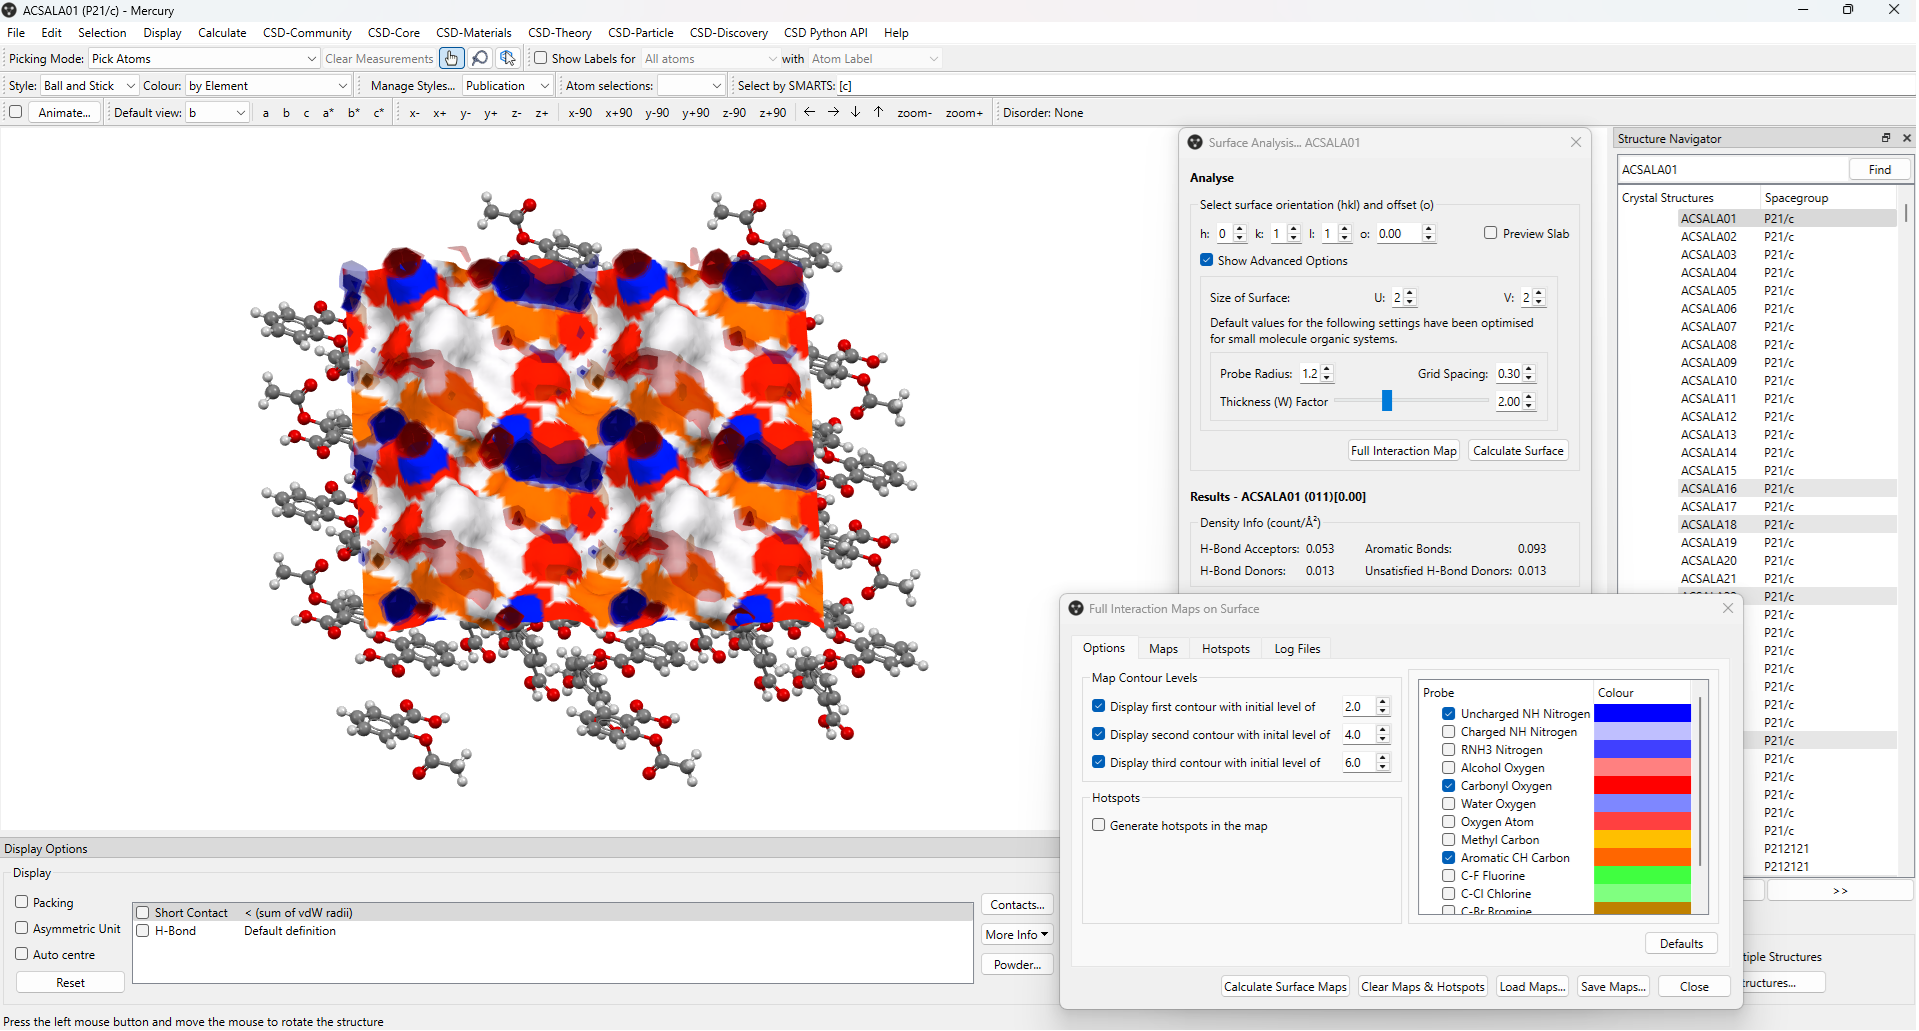Screen dimensions: 1919x1031
Task: Expand the More Info dropdown
Action: pyautogui.click(x=1015, y=934)
